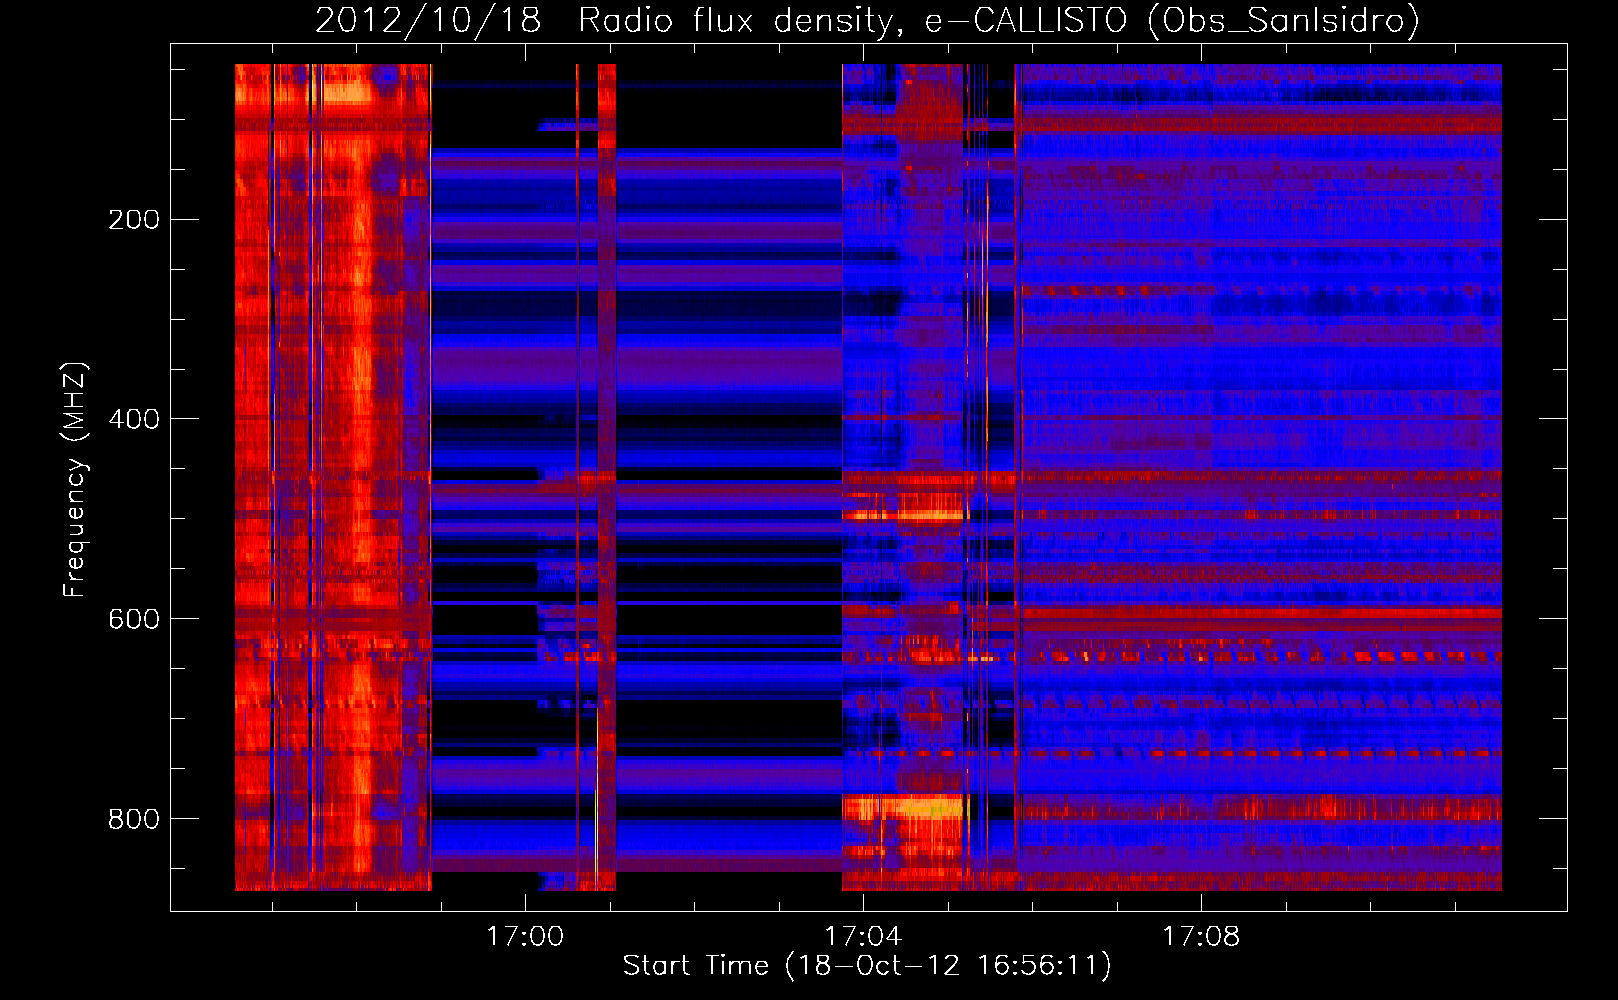
Task: Click the 17:04 time tick label
Action: point(863,936)
